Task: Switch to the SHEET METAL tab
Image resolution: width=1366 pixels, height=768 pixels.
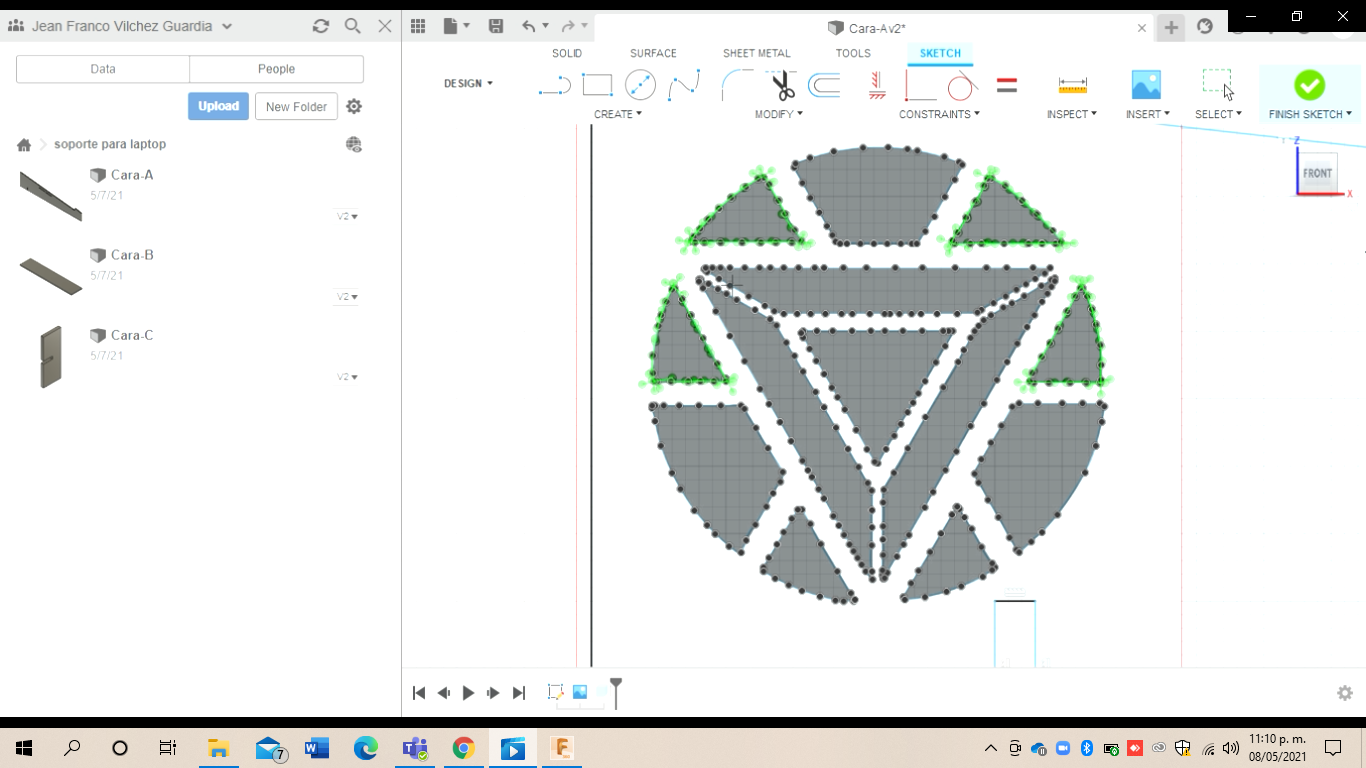Action: [x=757, y=53]
